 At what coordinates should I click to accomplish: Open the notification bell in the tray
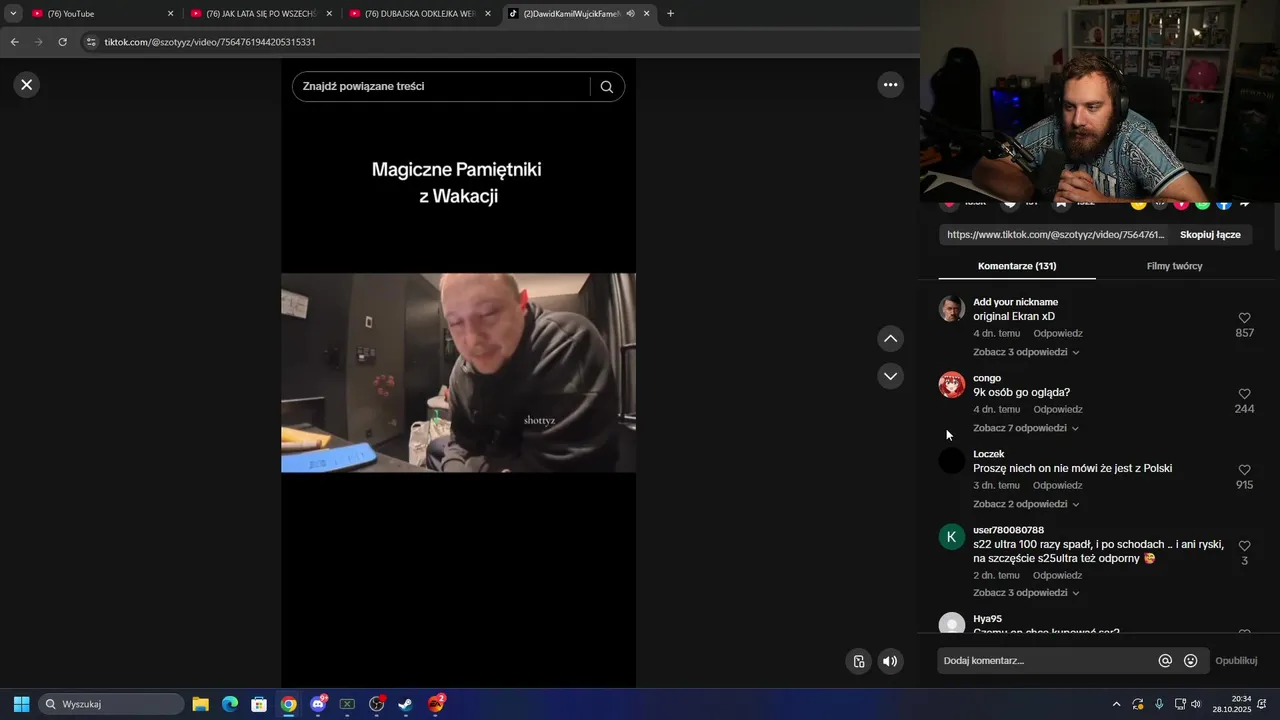coord(1262,704)
